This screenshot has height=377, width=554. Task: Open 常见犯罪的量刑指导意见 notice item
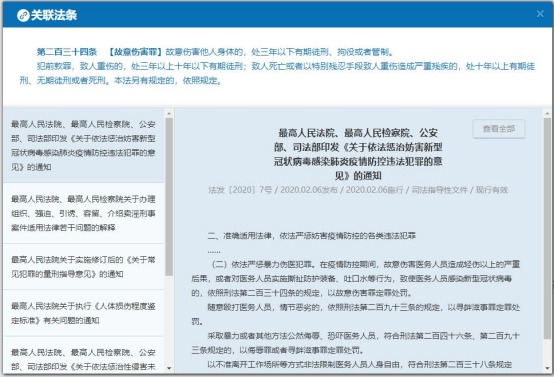click(x=83, y=267)
